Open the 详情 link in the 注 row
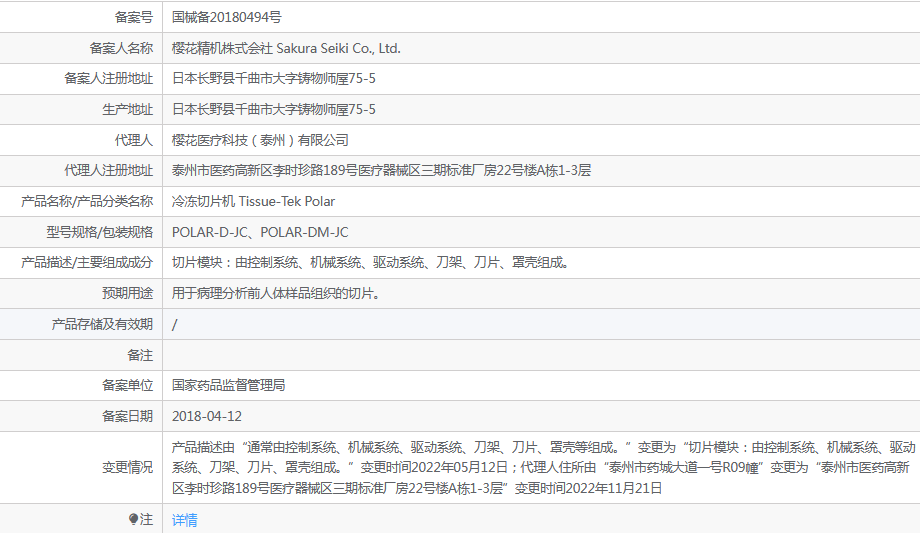920x533 pixels. click(x=184, y=520)
